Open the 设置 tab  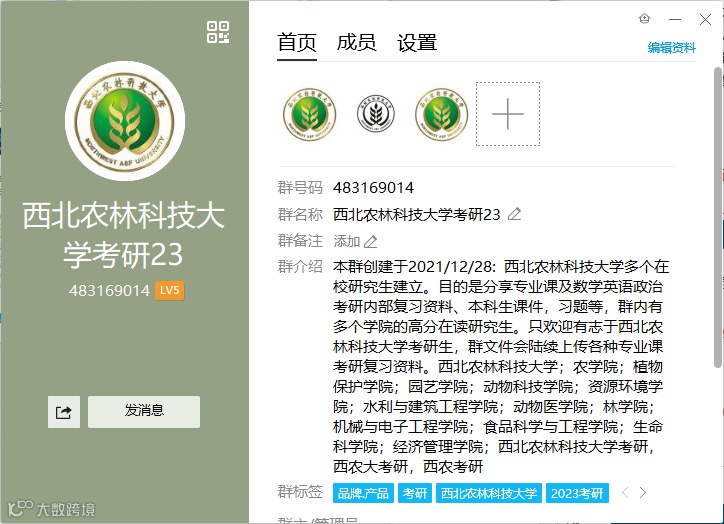click(x=417, y=43)
